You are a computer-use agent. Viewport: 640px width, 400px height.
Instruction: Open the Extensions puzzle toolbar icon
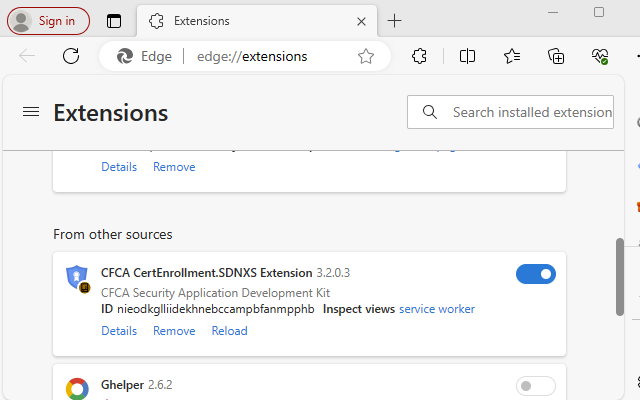(420, 56)
